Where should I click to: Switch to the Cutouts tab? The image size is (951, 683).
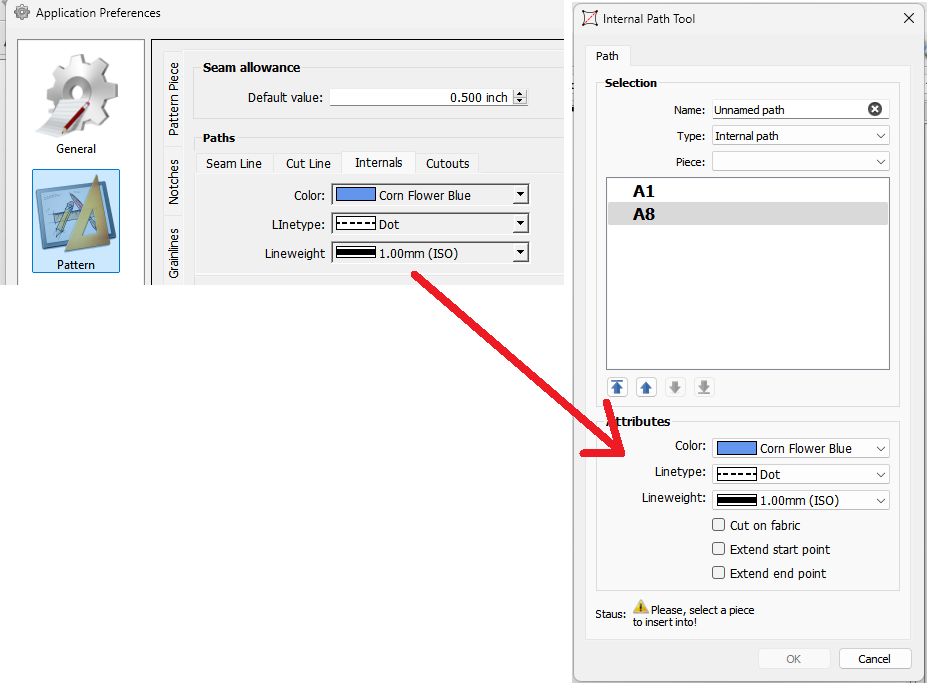(x=447, y=163)
